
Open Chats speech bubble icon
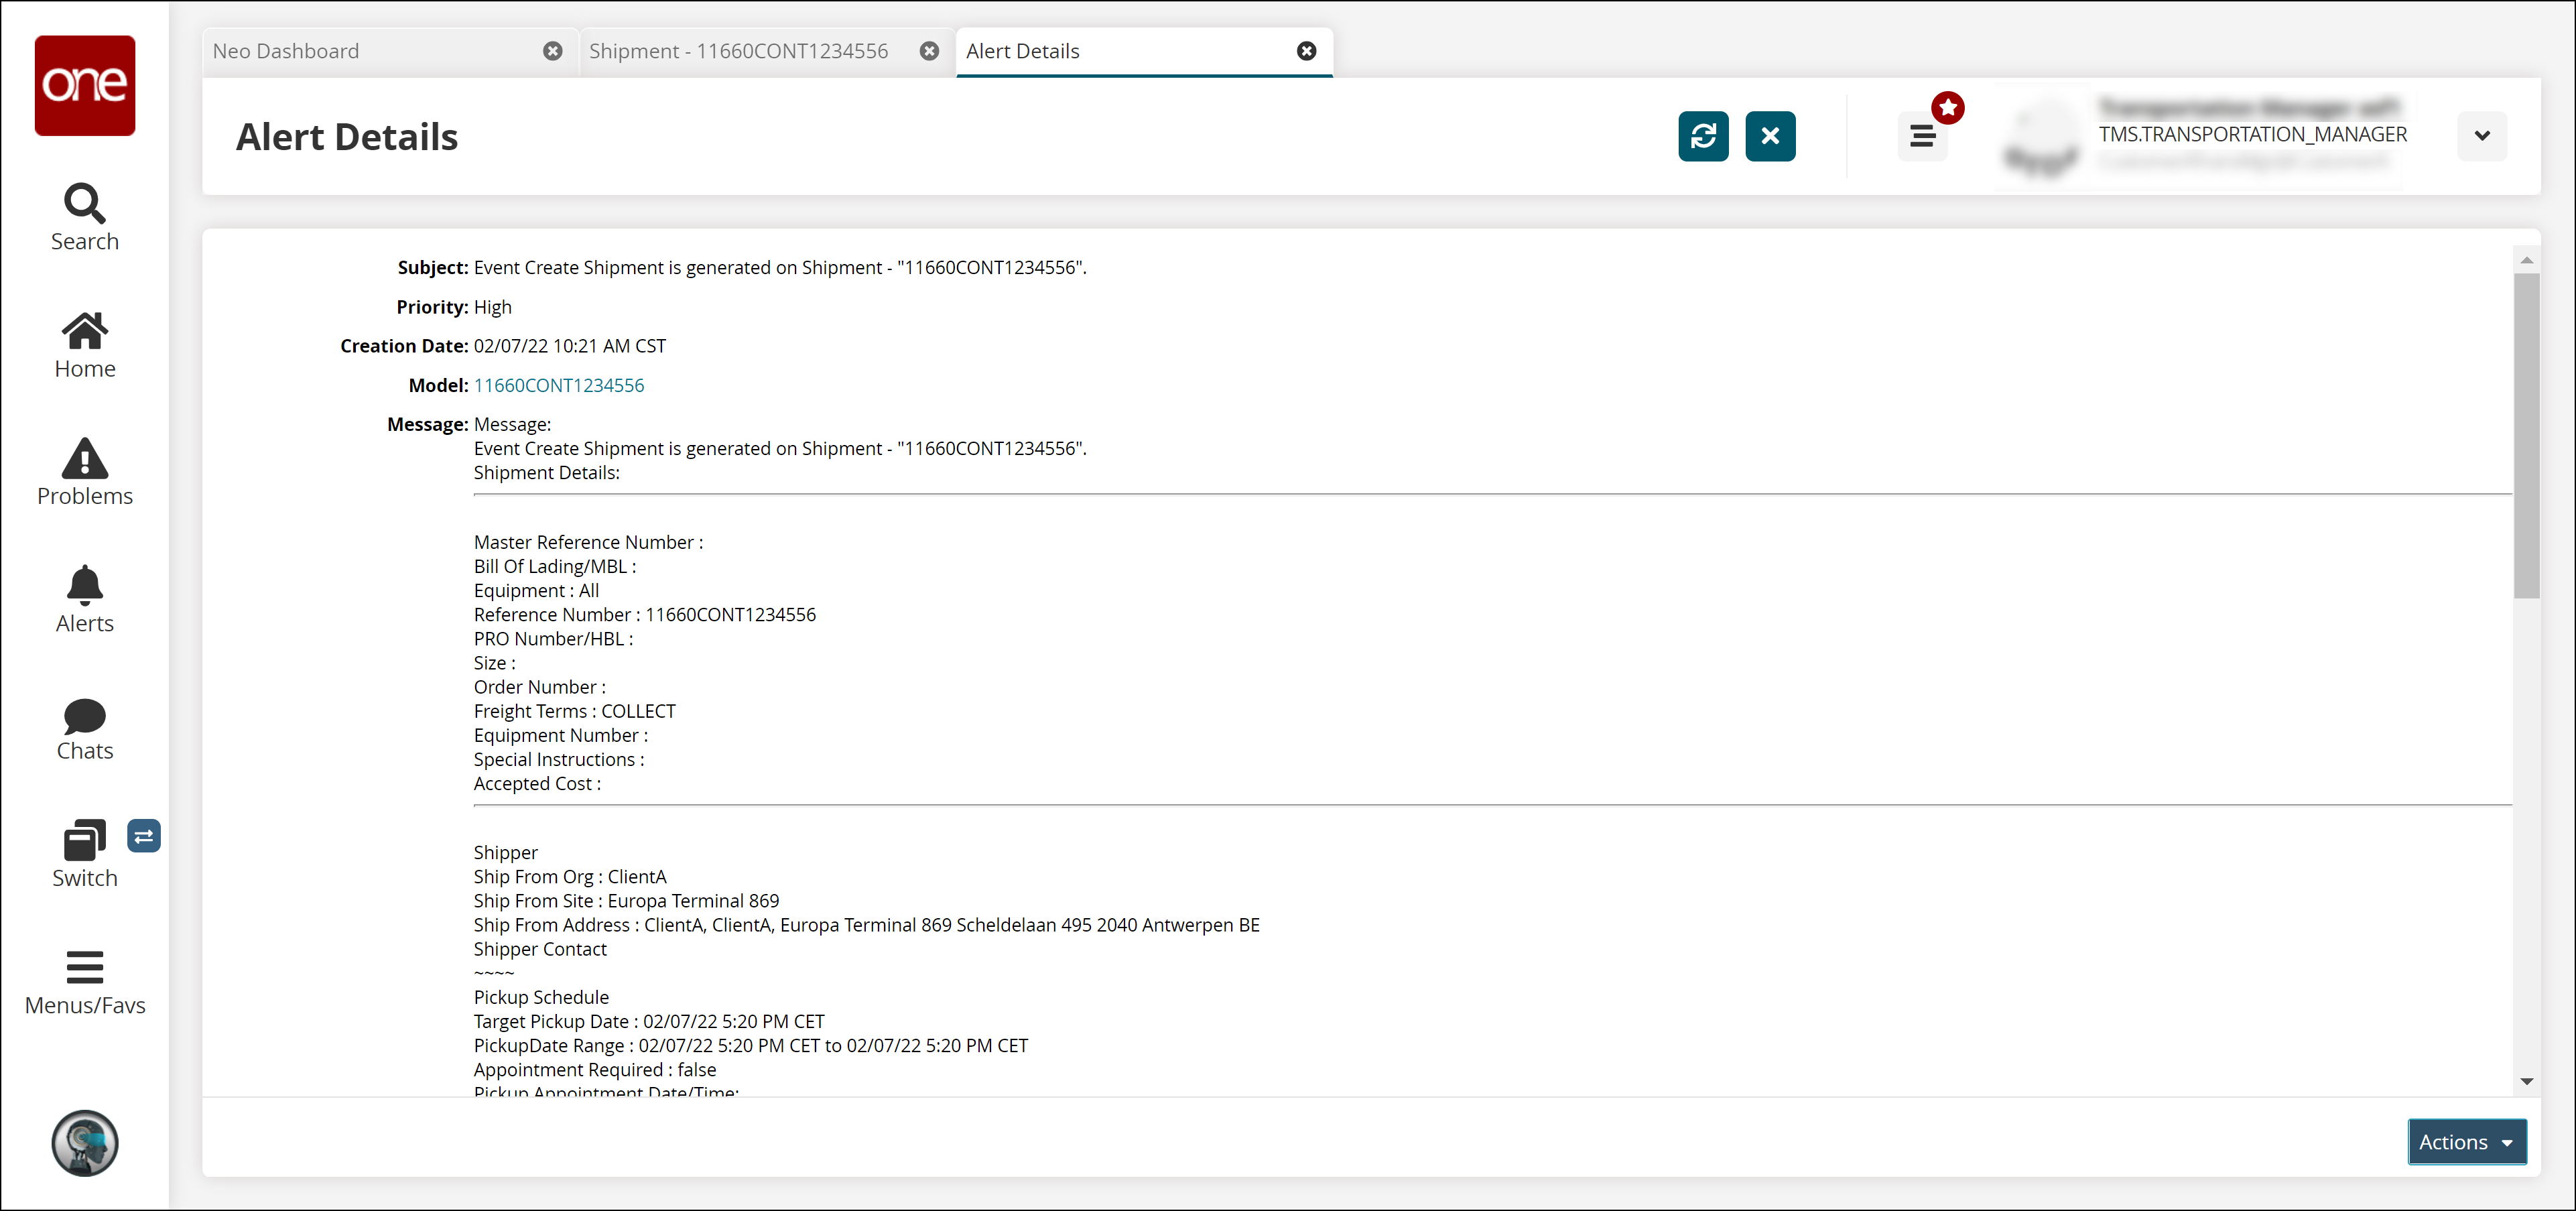[x=84, y=728]
